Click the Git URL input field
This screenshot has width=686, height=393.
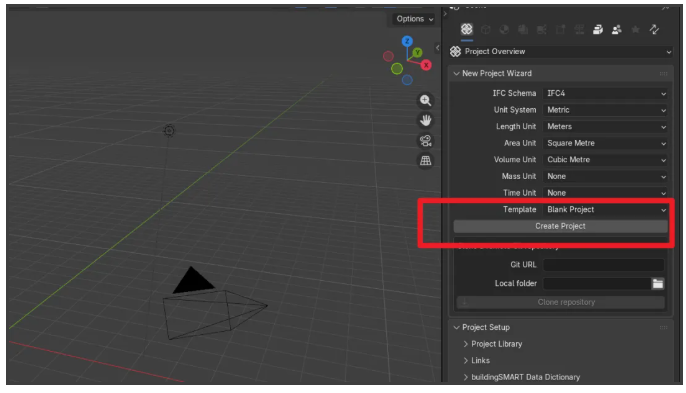pos(604,265)
